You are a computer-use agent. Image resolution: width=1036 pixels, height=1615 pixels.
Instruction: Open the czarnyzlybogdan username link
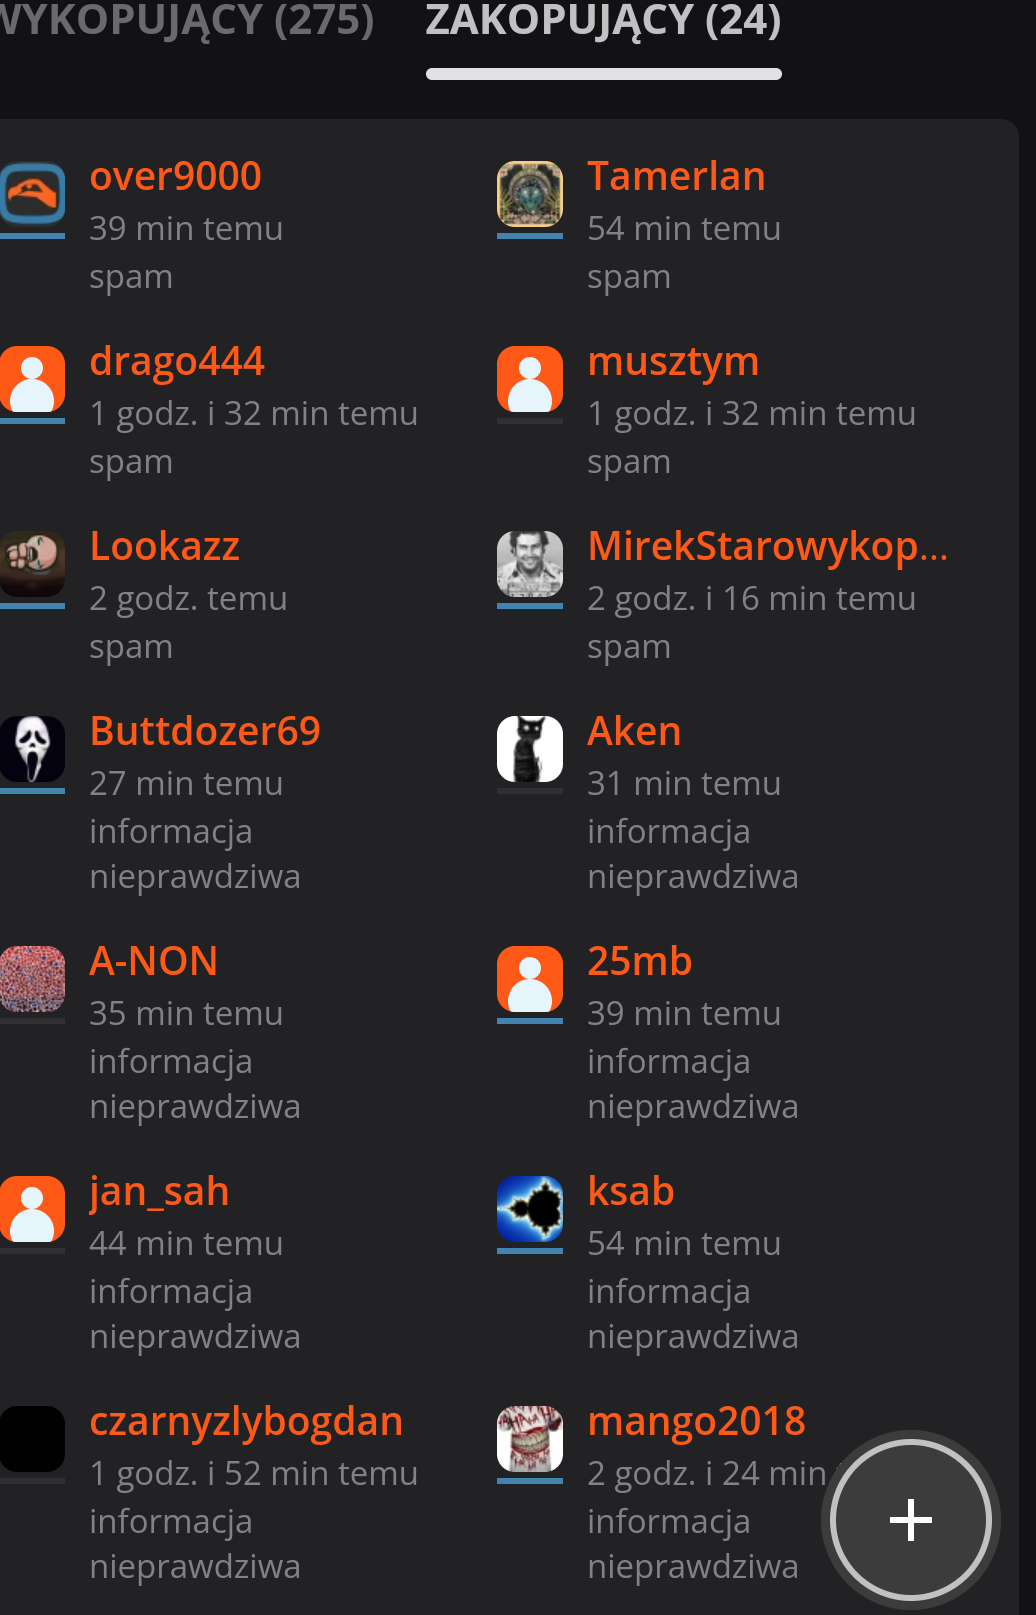(x=246, y=1422)
